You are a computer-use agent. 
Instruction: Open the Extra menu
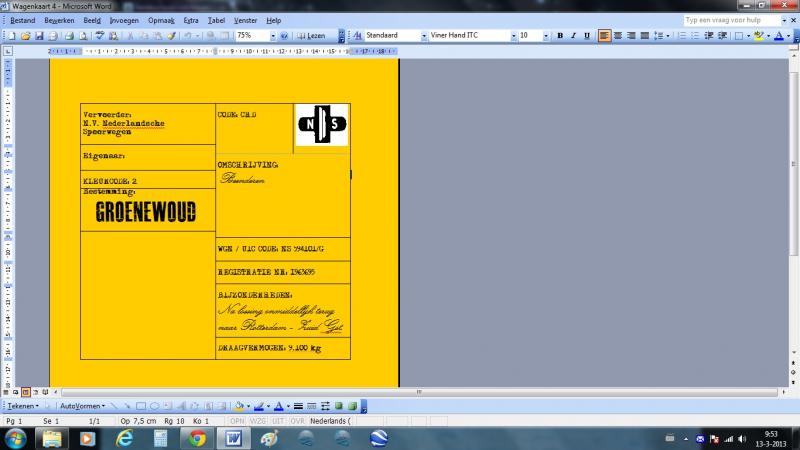(x=191, y=20)
